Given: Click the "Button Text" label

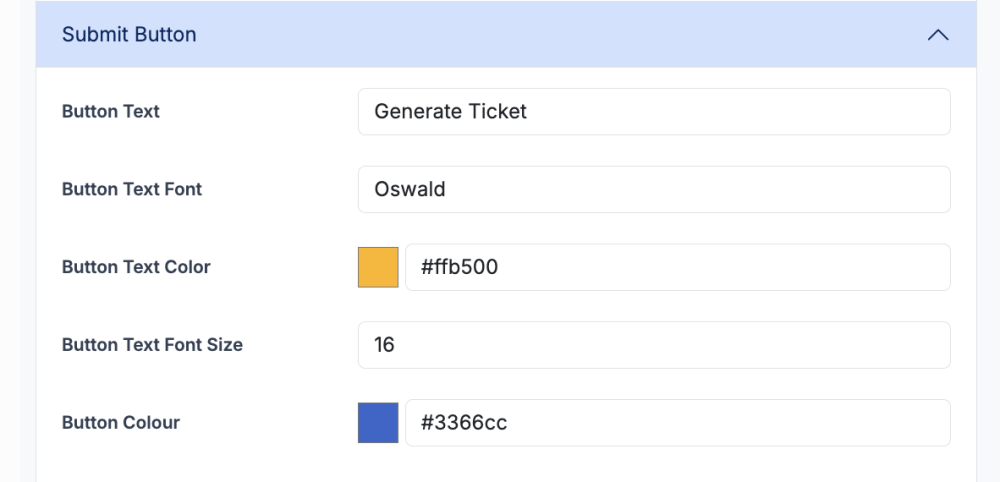Looking at the screenshot, I should 111,111.
